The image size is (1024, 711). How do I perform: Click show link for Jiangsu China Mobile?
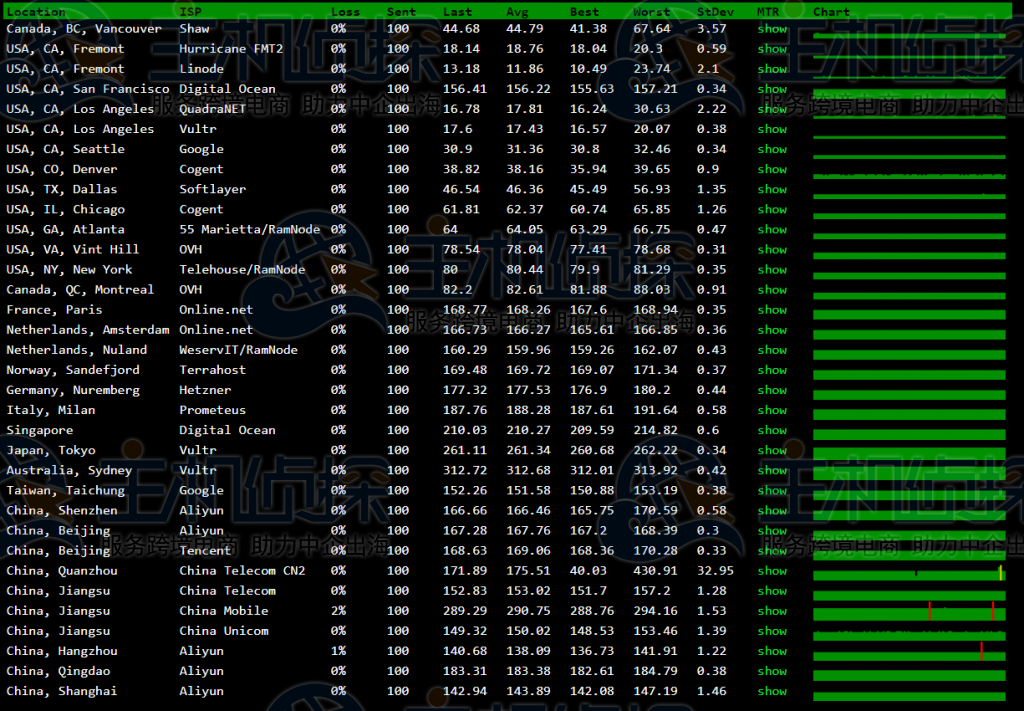point(772,611)
